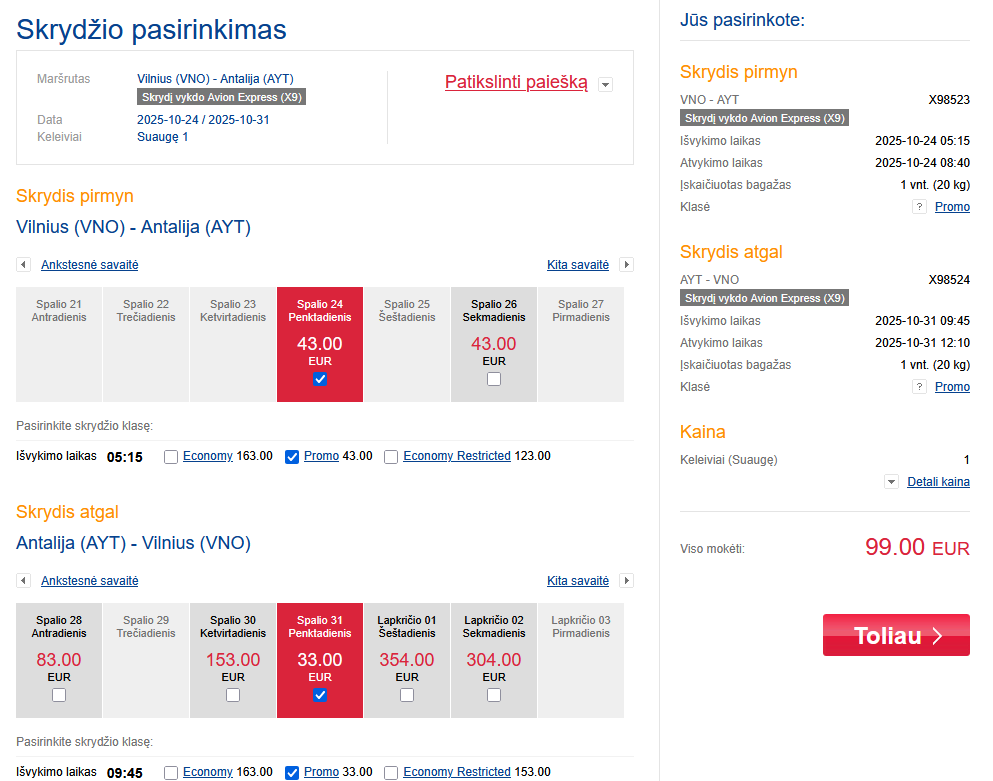The width and height of the screenshot is (993, 781).
Task: Enable return Economy Restricted 153.00 checkbox
Action: click(391, 773)
